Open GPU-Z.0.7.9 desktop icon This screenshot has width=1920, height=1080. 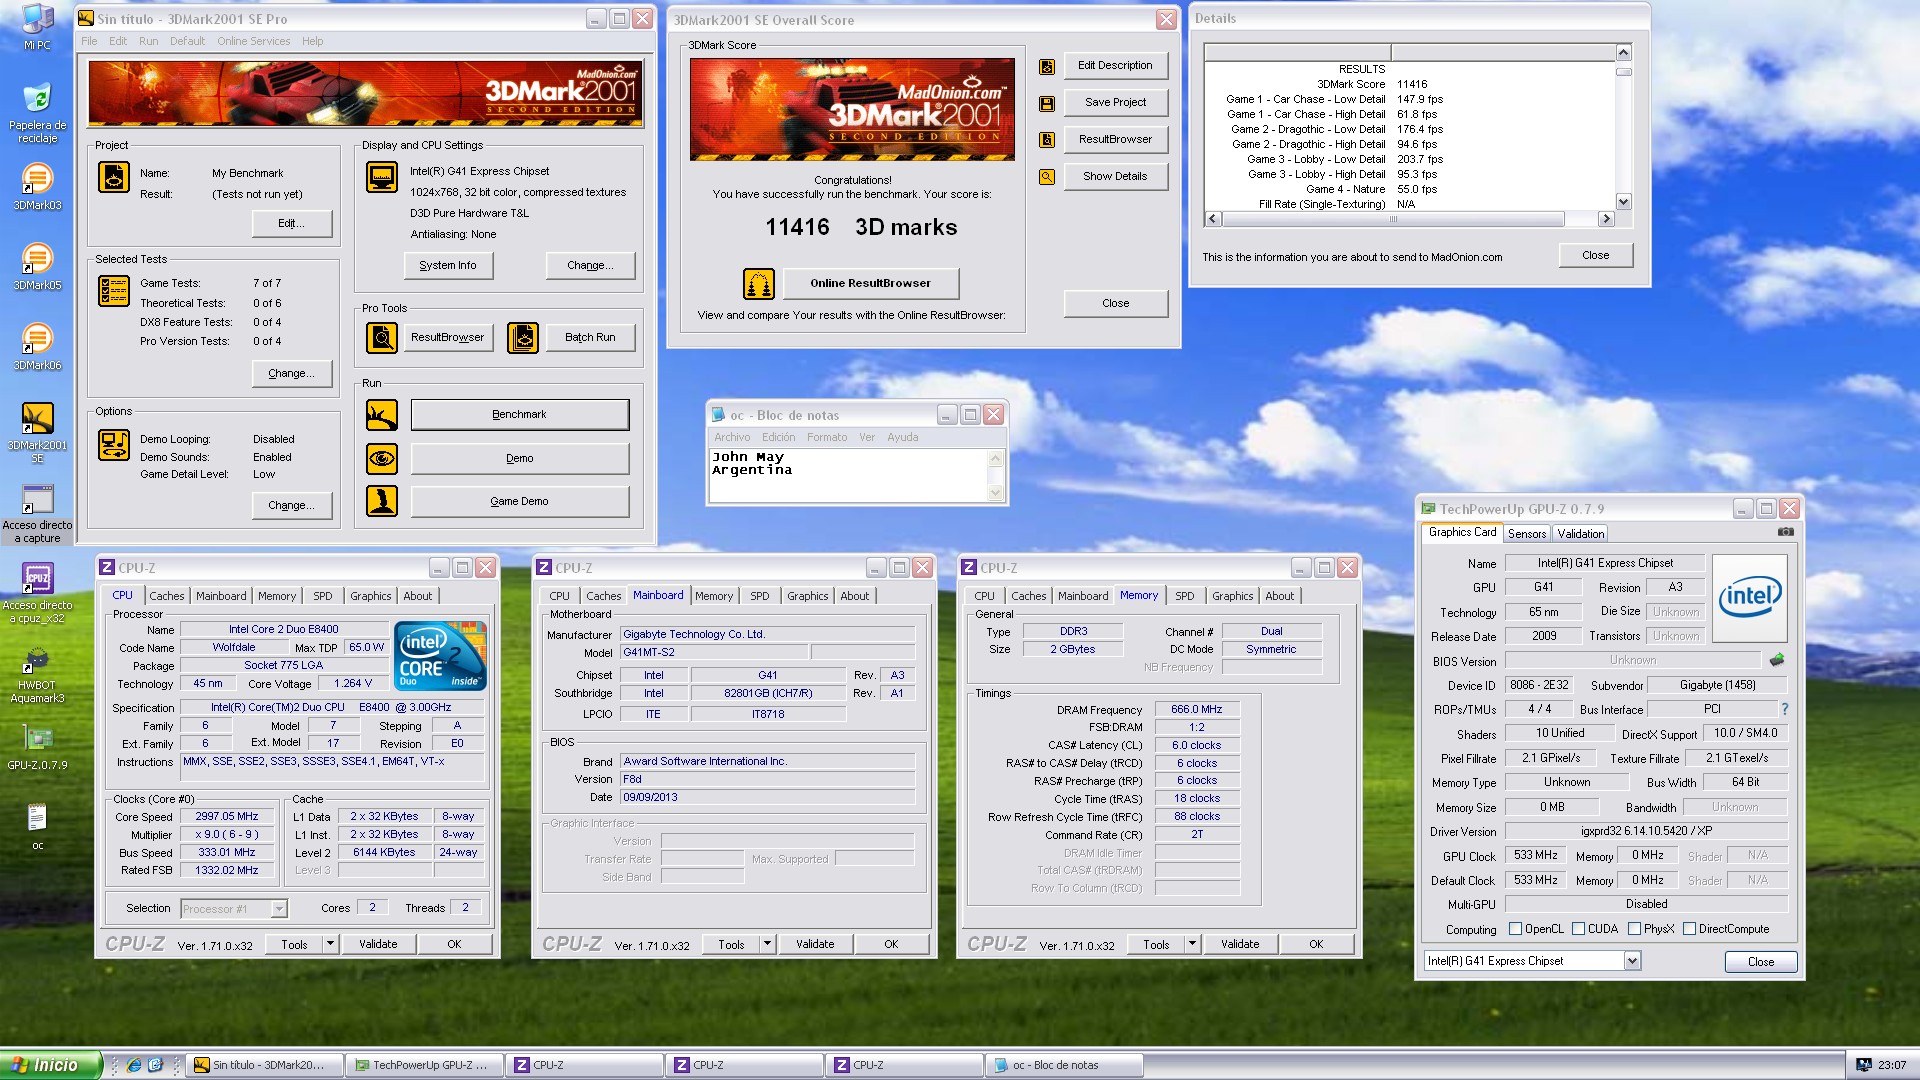pyautogui.click(x=37, y=748)
